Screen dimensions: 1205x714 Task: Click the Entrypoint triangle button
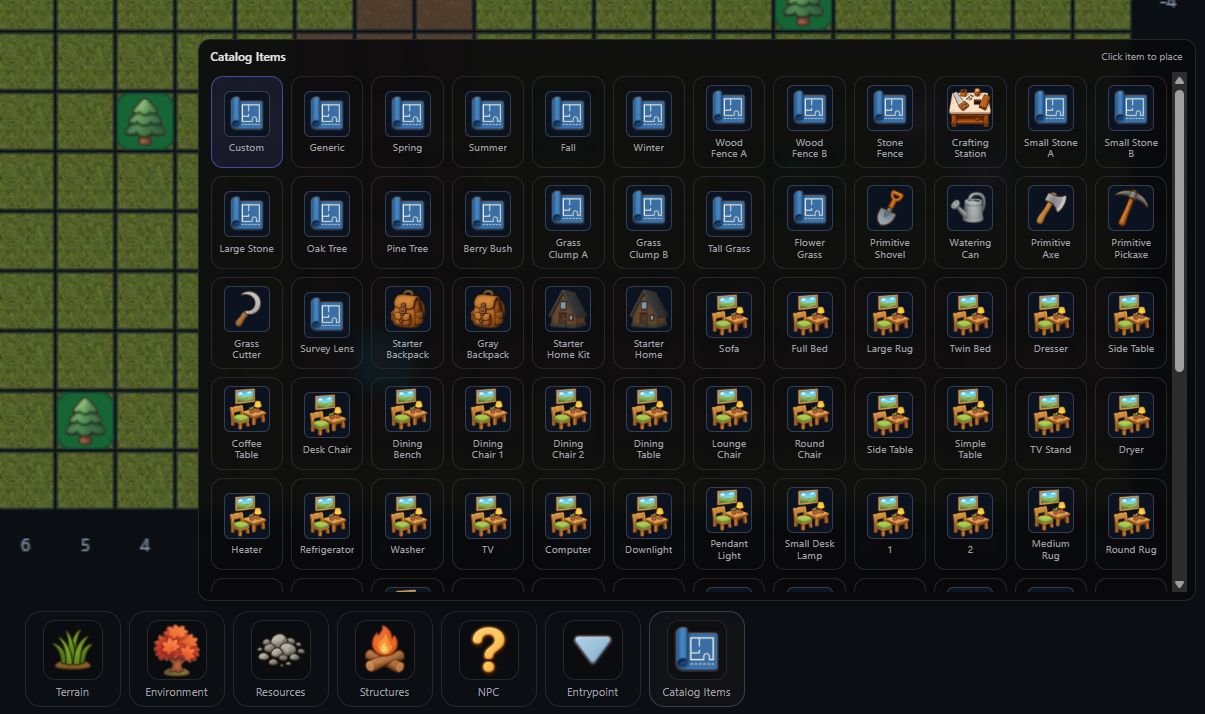[x=592, y=659]
